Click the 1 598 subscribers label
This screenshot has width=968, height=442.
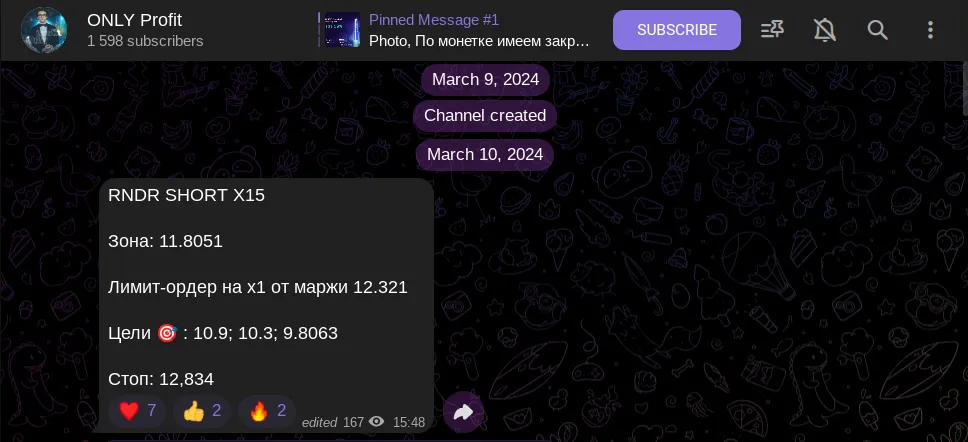[145, 41]
